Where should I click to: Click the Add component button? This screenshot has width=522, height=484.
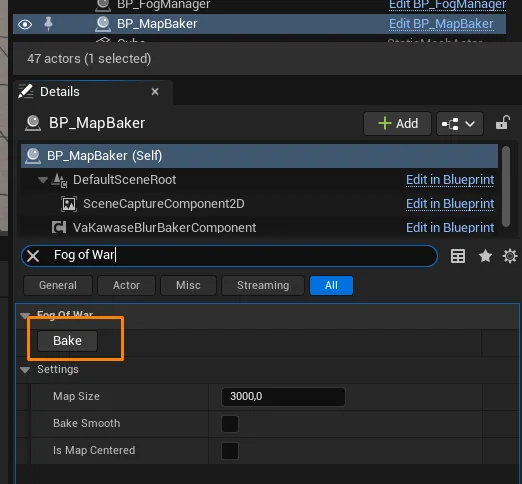click(397, 124)
